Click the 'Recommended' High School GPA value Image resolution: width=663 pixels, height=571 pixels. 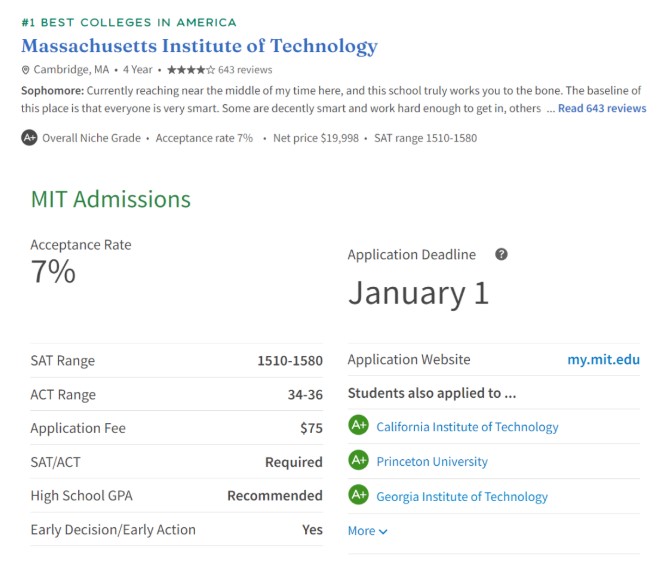point(275,495)
